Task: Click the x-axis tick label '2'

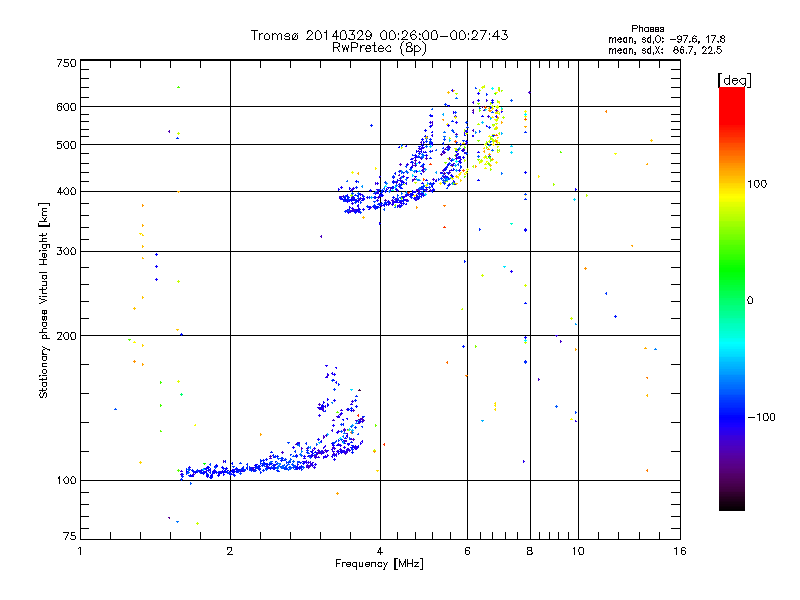Action: pos(230,551)
